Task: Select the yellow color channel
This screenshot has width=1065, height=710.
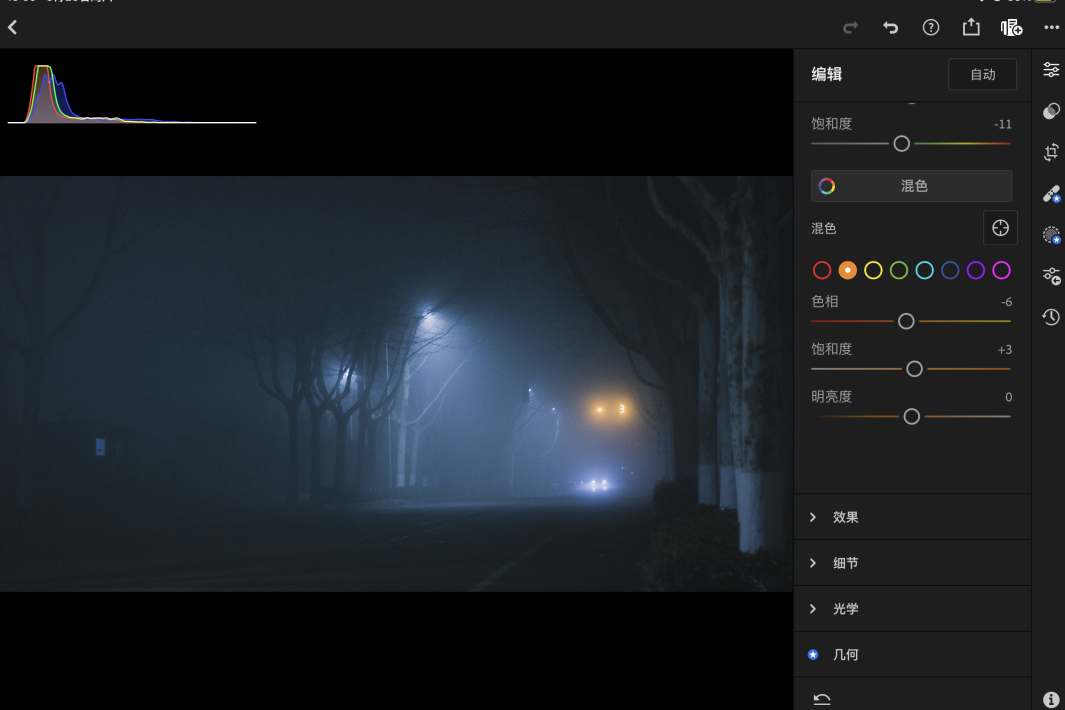Action: pos(873,270)
